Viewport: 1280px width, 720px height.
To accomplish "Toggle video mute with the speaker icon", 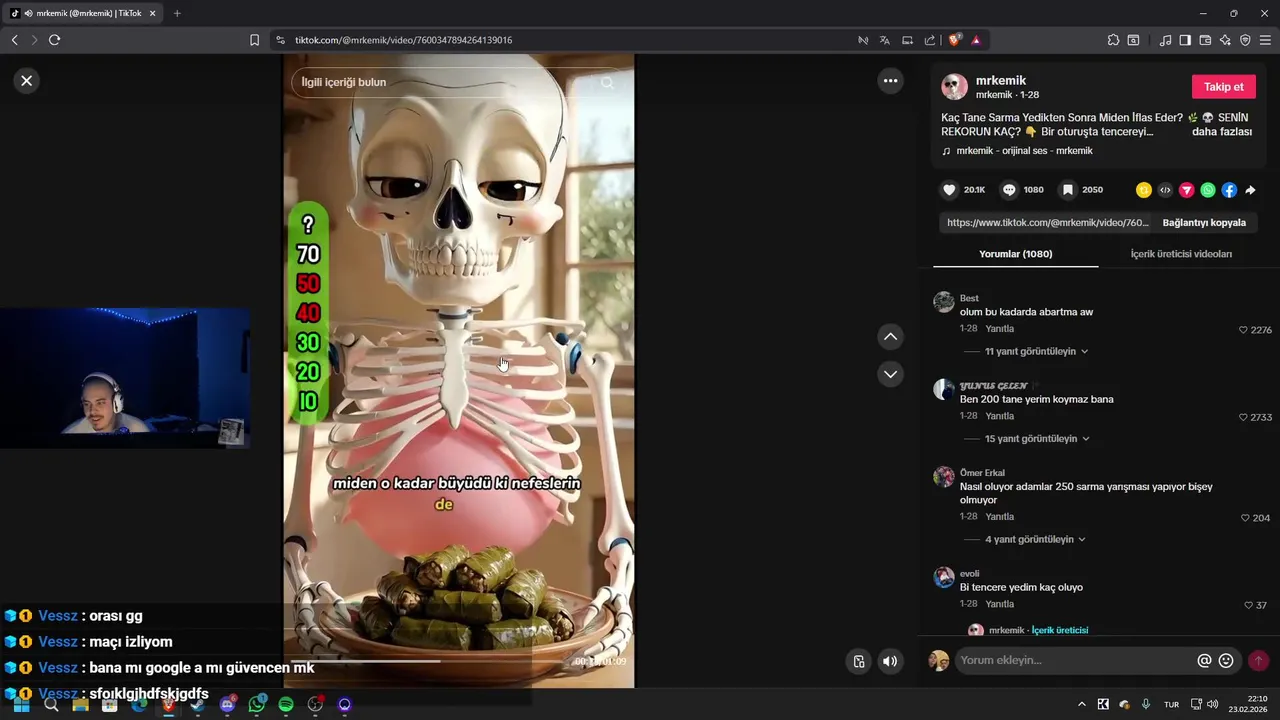I will click(x=889, y=661).
